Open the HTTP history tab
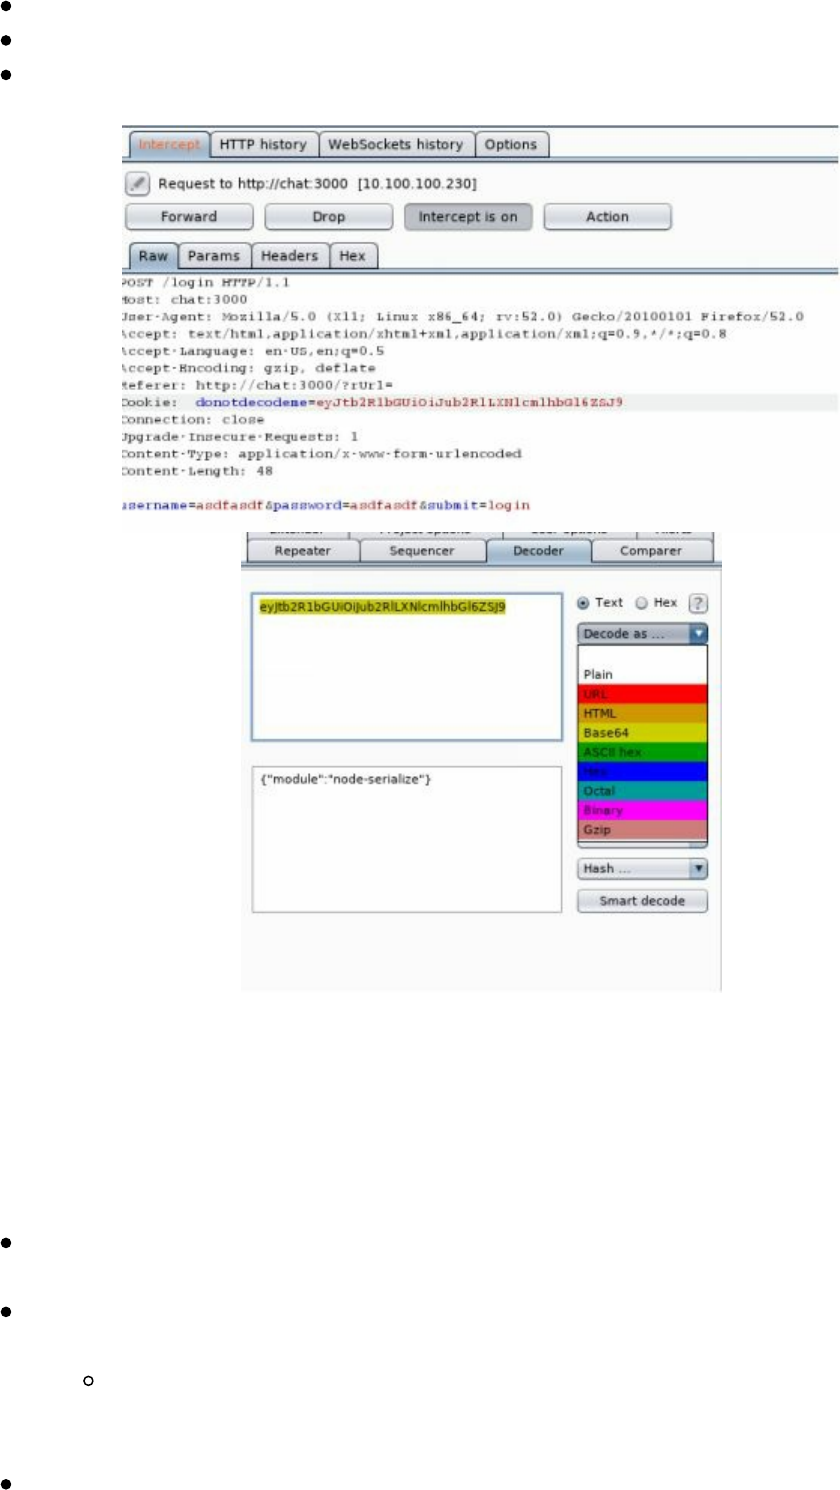Image resolution: width=840 pixels, height=1490 pixels. (263, 144)
